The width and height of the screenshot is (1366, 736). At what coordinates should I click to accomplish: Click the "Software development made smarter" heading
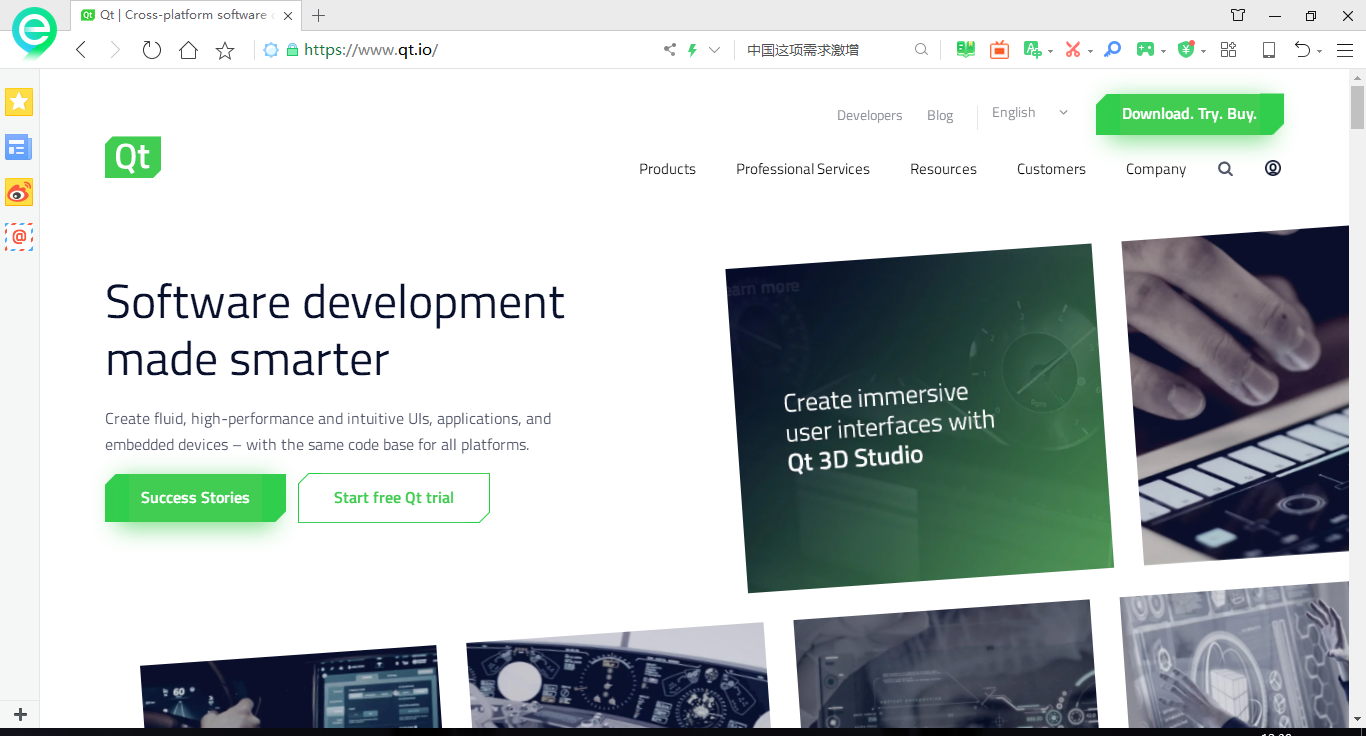(335, 330)
